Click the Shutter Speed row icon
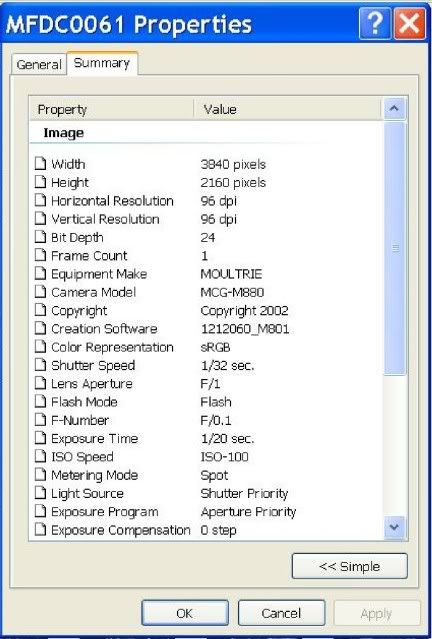The width and height of the screenshot is (432, 639). (40, 365)
